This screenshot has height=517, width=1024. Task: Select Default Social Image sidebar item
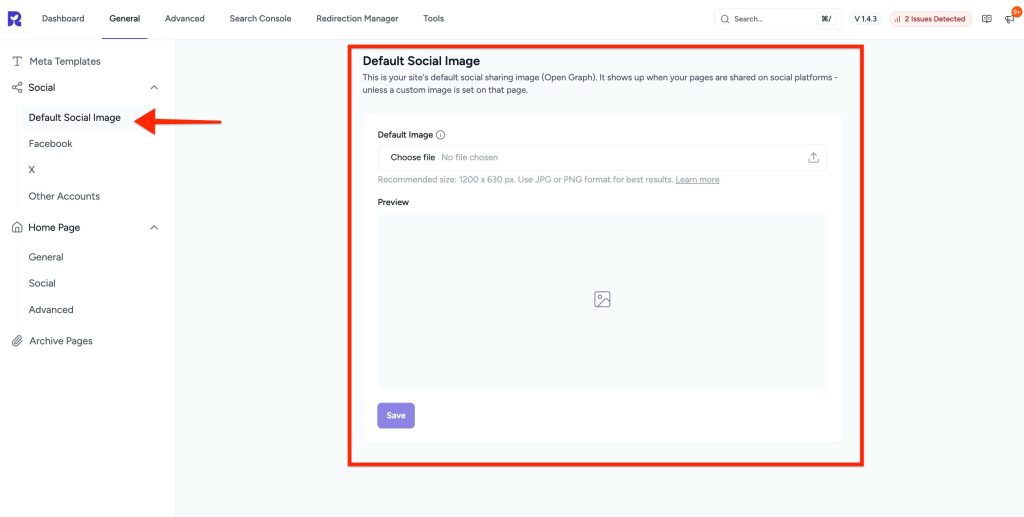pyautogui.click(x=74, y=118)
